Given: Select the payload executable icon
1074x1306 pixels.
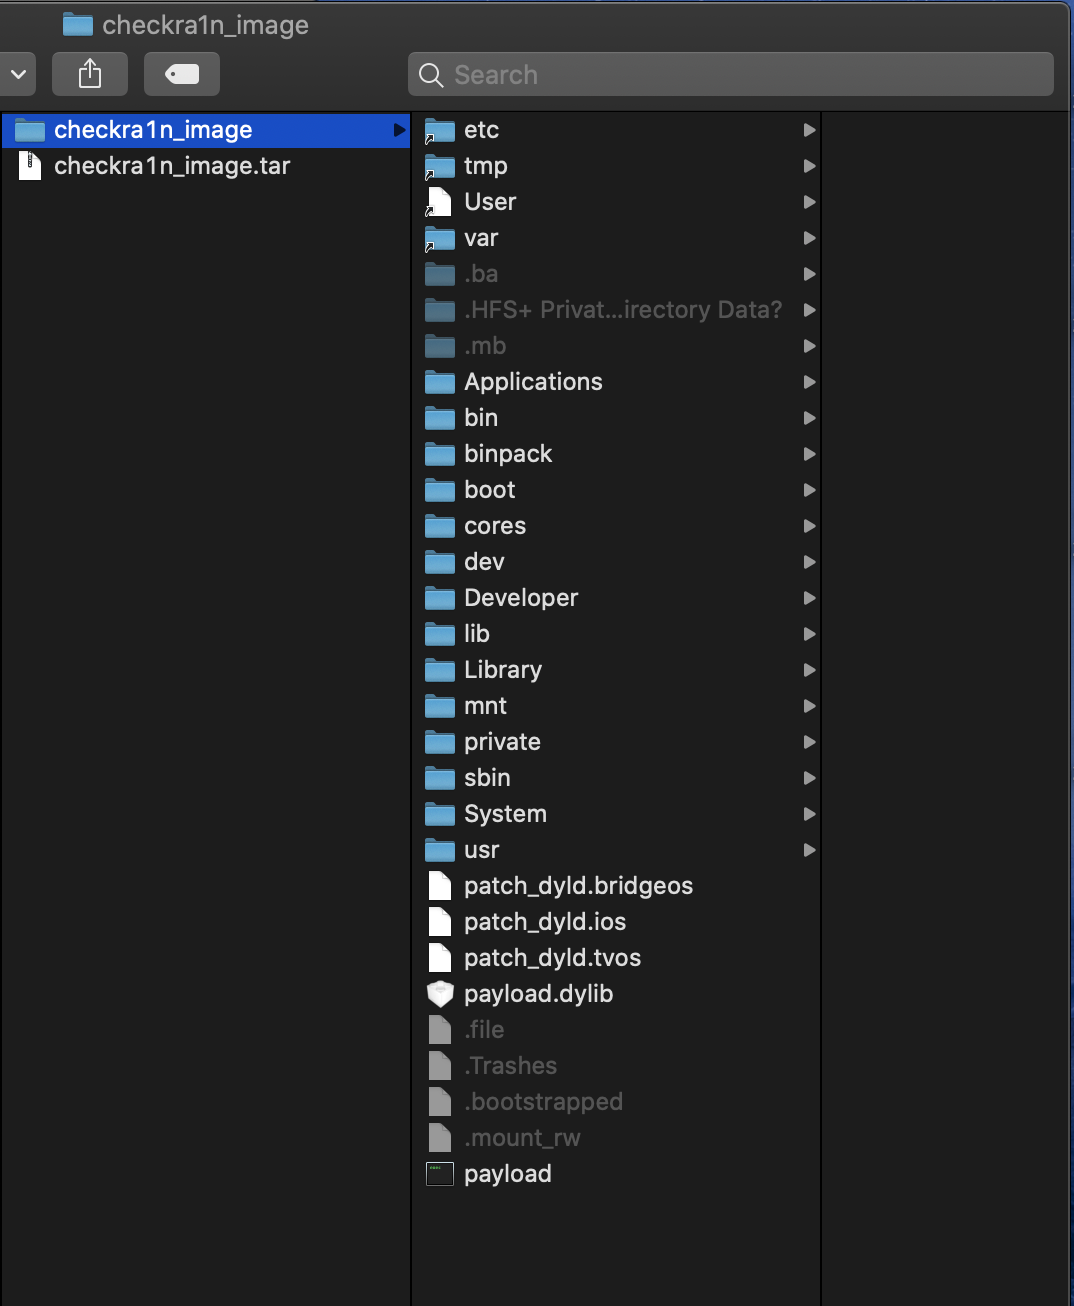Looking at the screenshot, I should 440,1174.
